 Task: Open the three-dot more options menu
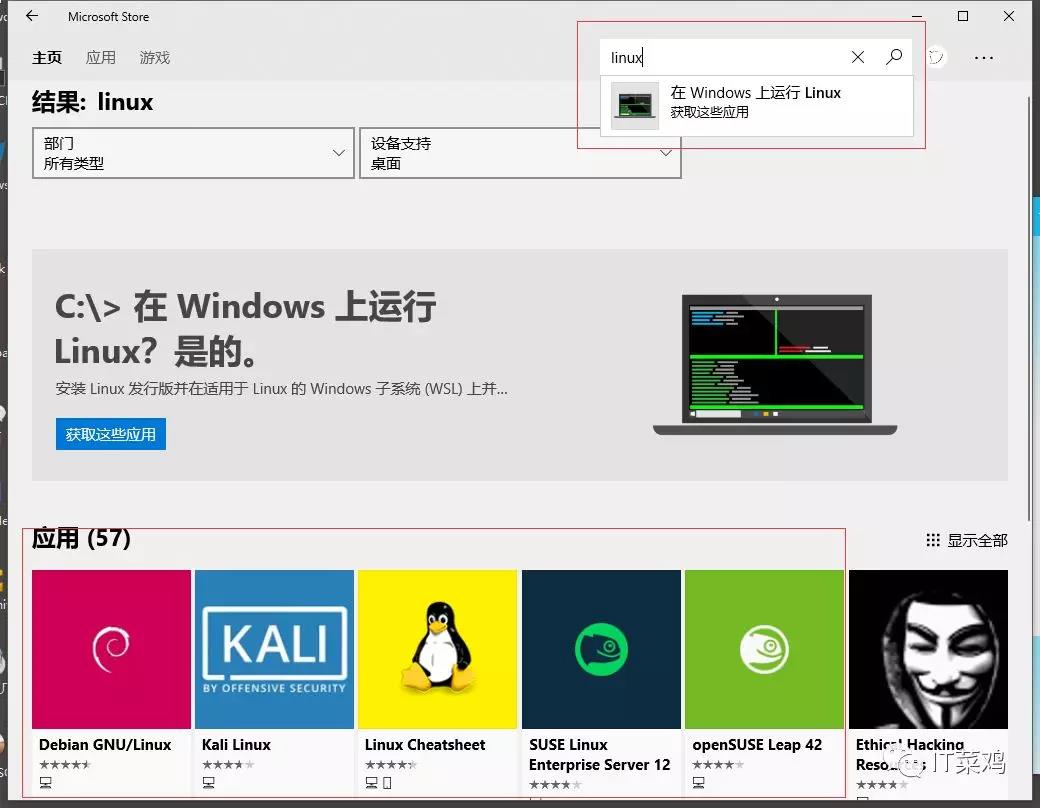click(984, 58)
